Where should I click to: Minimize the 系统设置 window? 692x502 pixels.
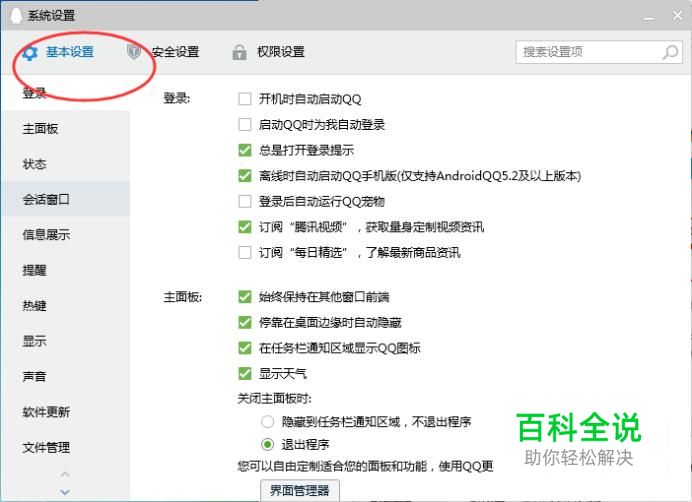click(648, 17)
